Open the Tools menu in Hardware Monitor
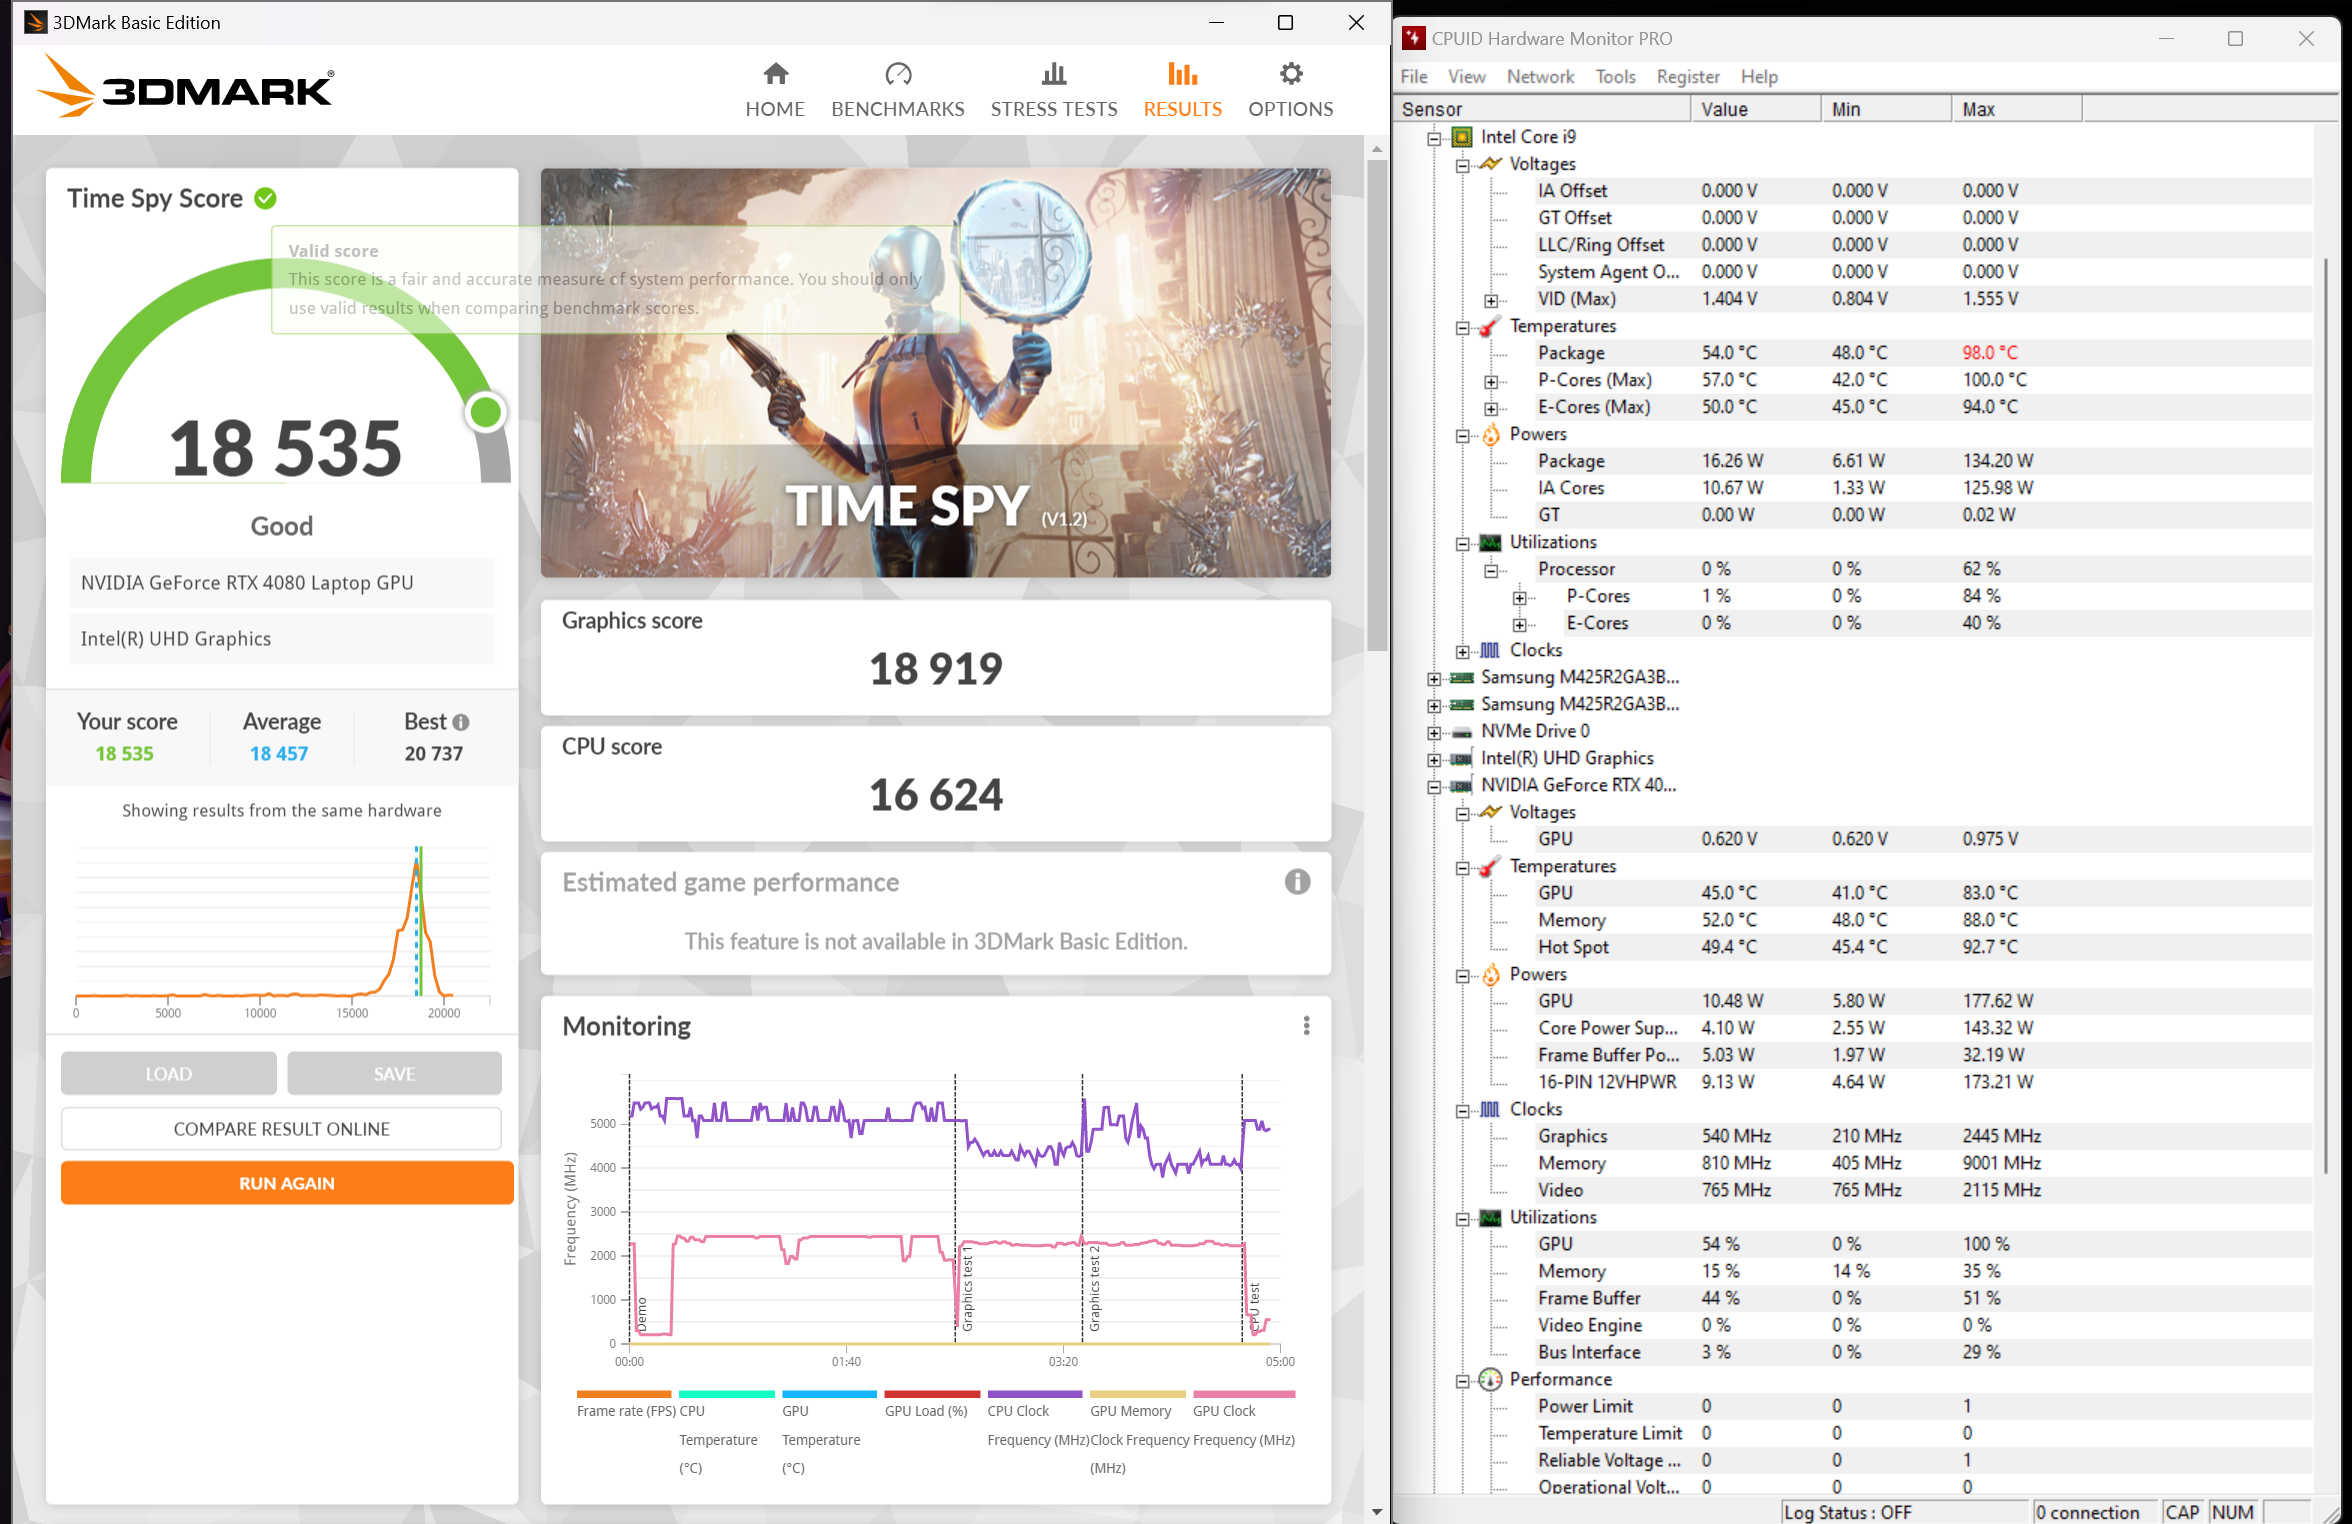The height and width of the screenshot is (1524, 2352). [x=1615, y=77]
